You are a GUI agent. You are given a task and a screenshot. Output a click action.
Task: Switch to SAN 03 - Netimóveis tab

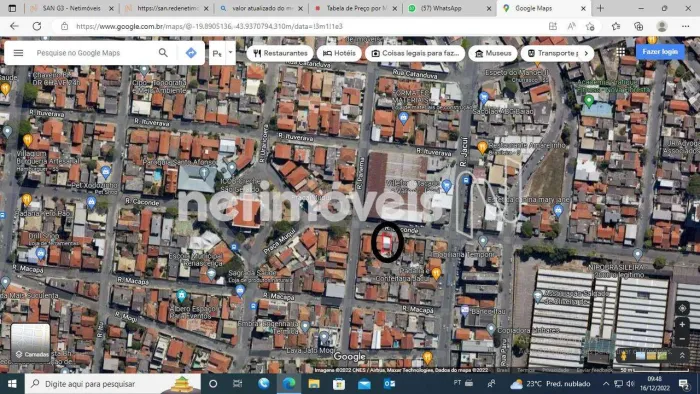coord(72,8)
